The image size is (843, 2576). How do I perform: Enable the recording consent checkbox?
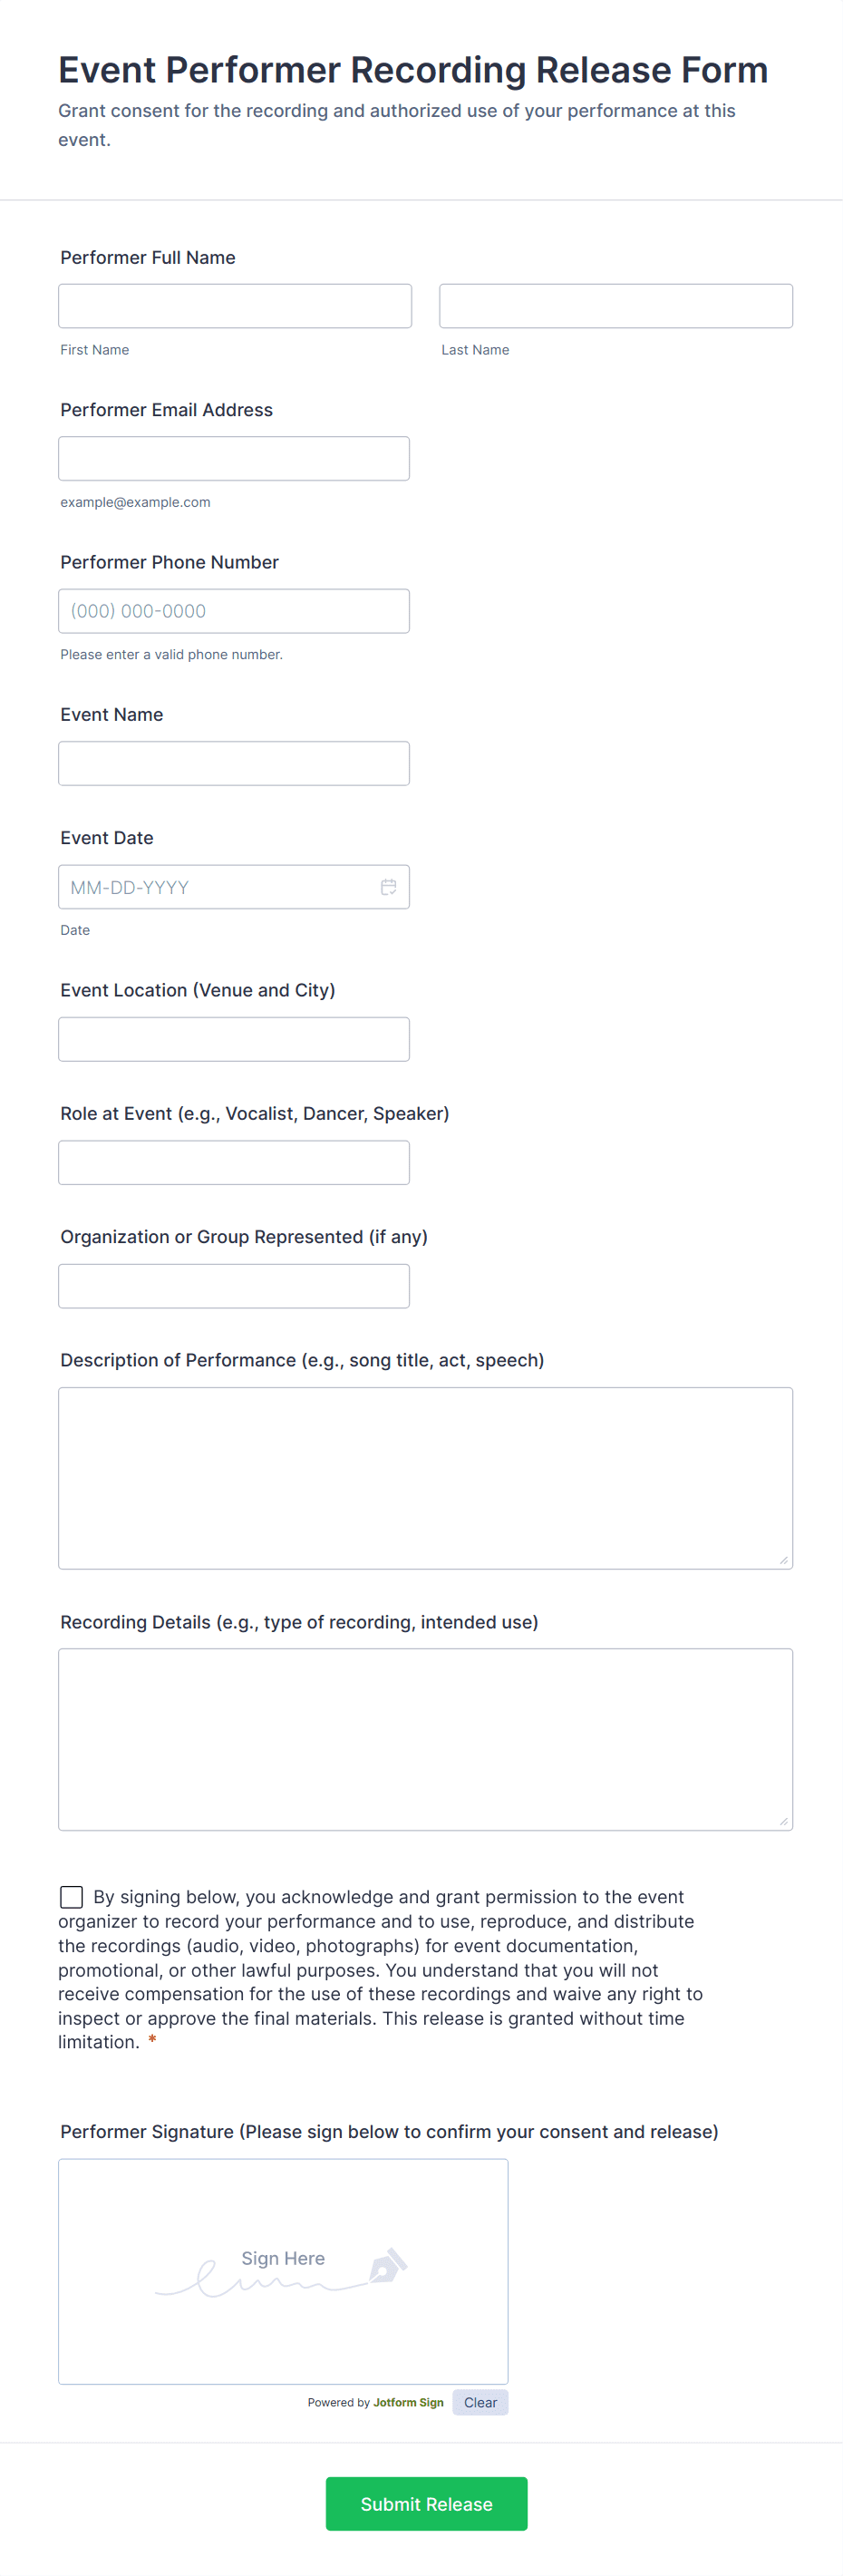(70, 1896)
